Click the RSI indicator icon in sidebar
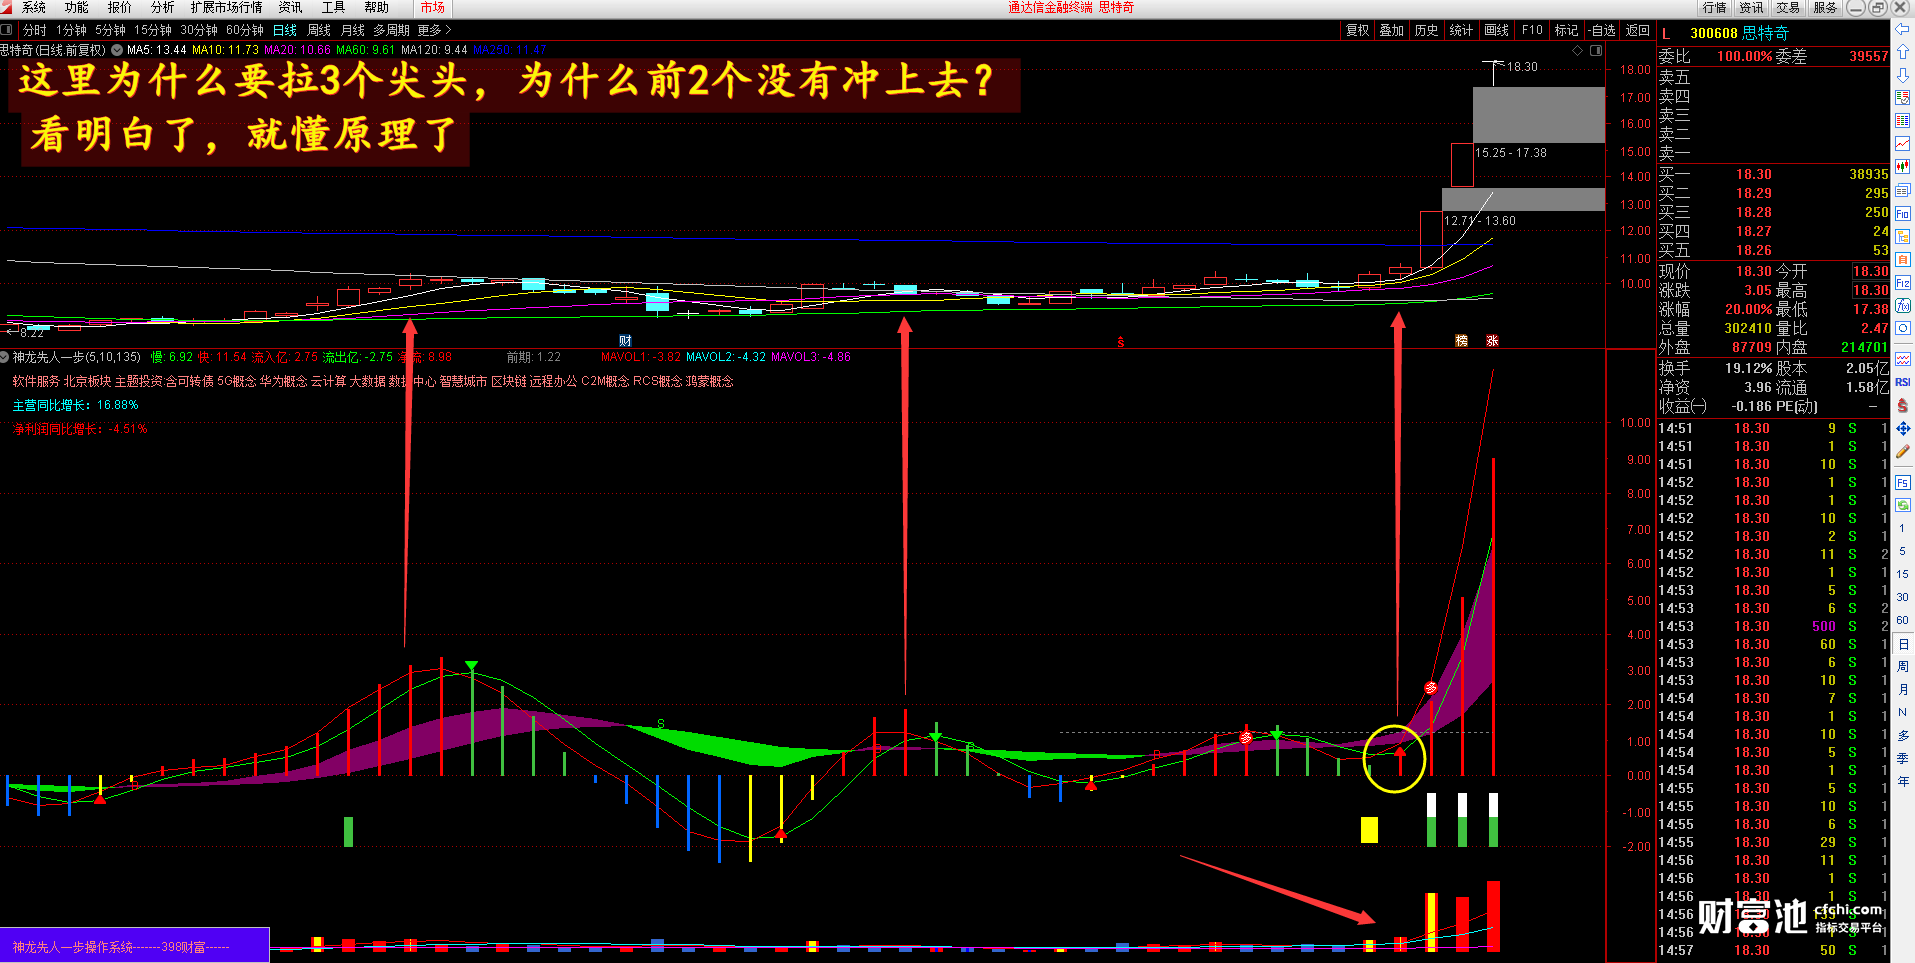 [1902, 382]
